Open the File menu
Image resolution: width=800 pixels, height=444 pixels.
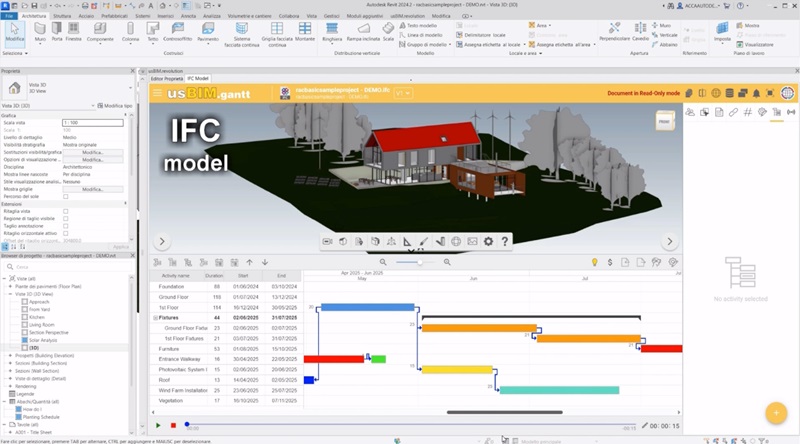pos(9,16)
